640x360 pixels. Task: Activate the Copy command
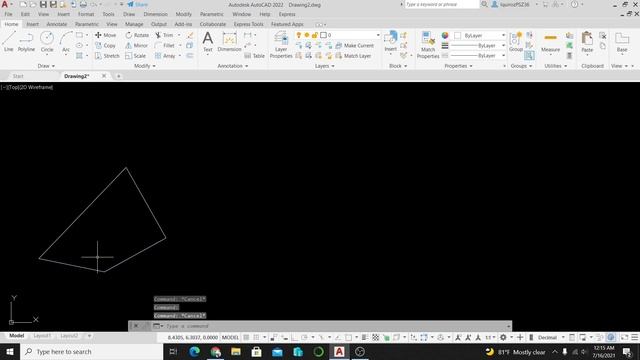click(x=105, y=45)
